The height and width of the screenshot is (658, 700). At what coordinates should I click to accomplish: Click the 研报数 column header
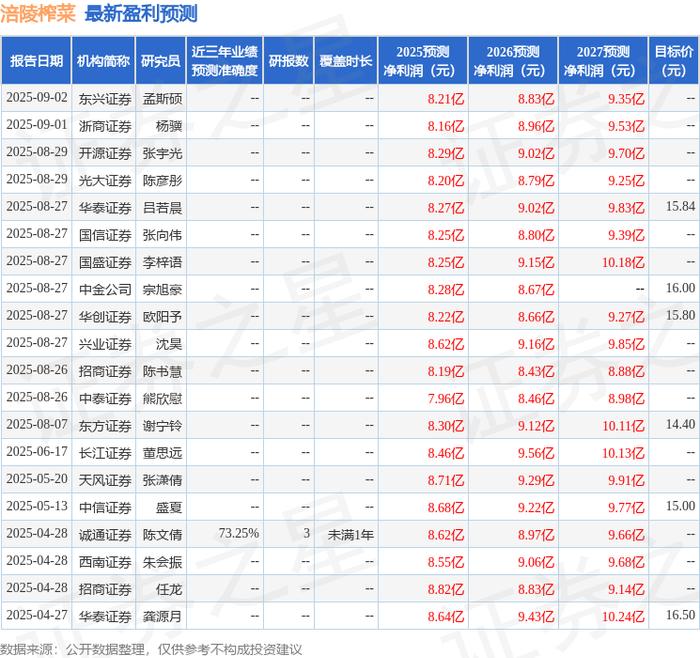pos(288,61)
